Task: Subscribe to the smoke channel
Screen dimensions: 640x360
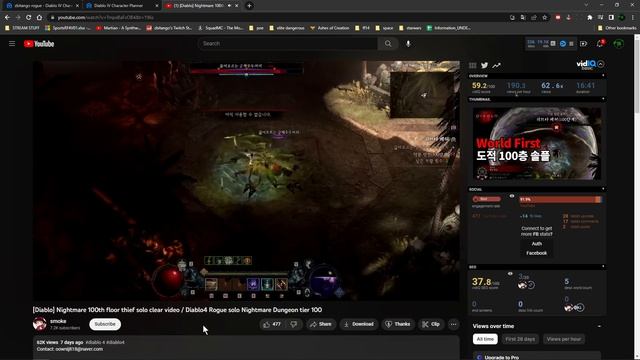Action: coord(105,324)
